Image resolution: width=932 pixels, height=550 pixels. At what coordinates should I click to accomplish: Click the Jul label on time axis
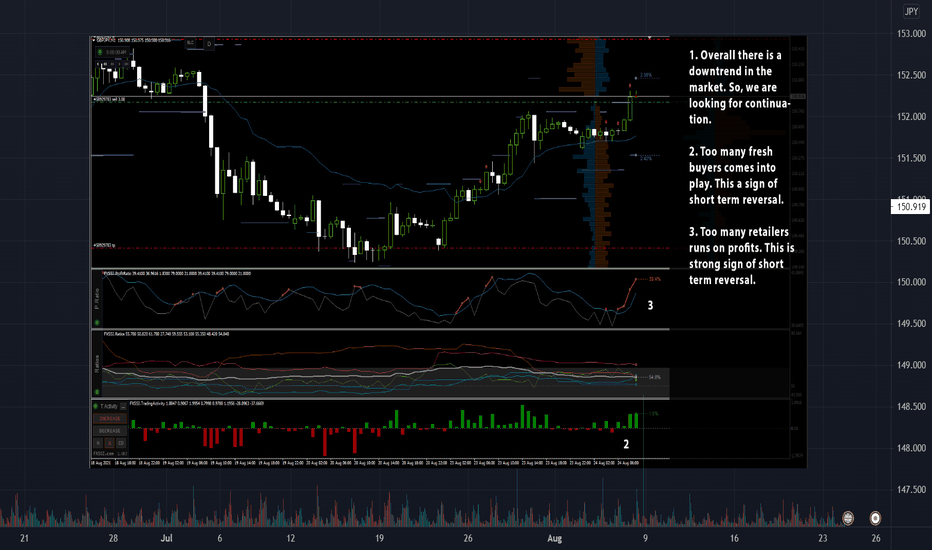[166, 538]
